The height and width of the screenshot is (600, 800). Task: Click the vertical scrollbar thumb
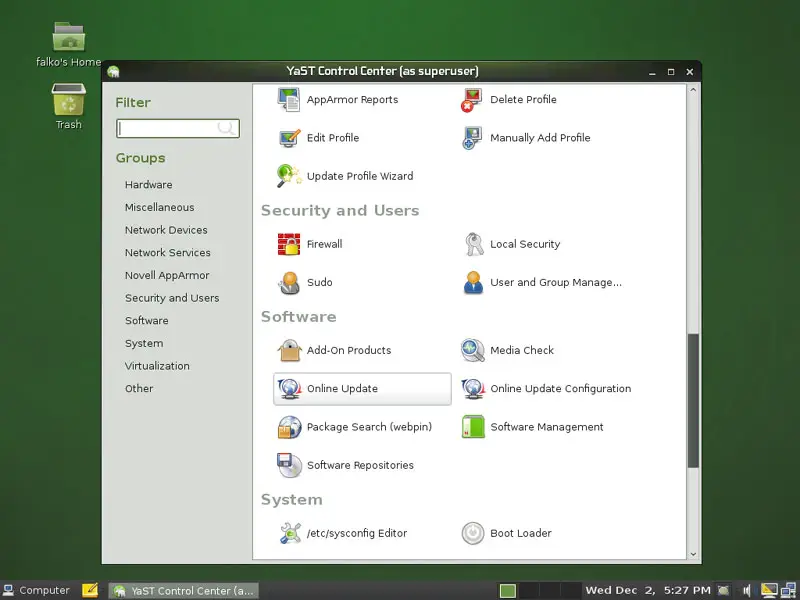tap(693, 401)
